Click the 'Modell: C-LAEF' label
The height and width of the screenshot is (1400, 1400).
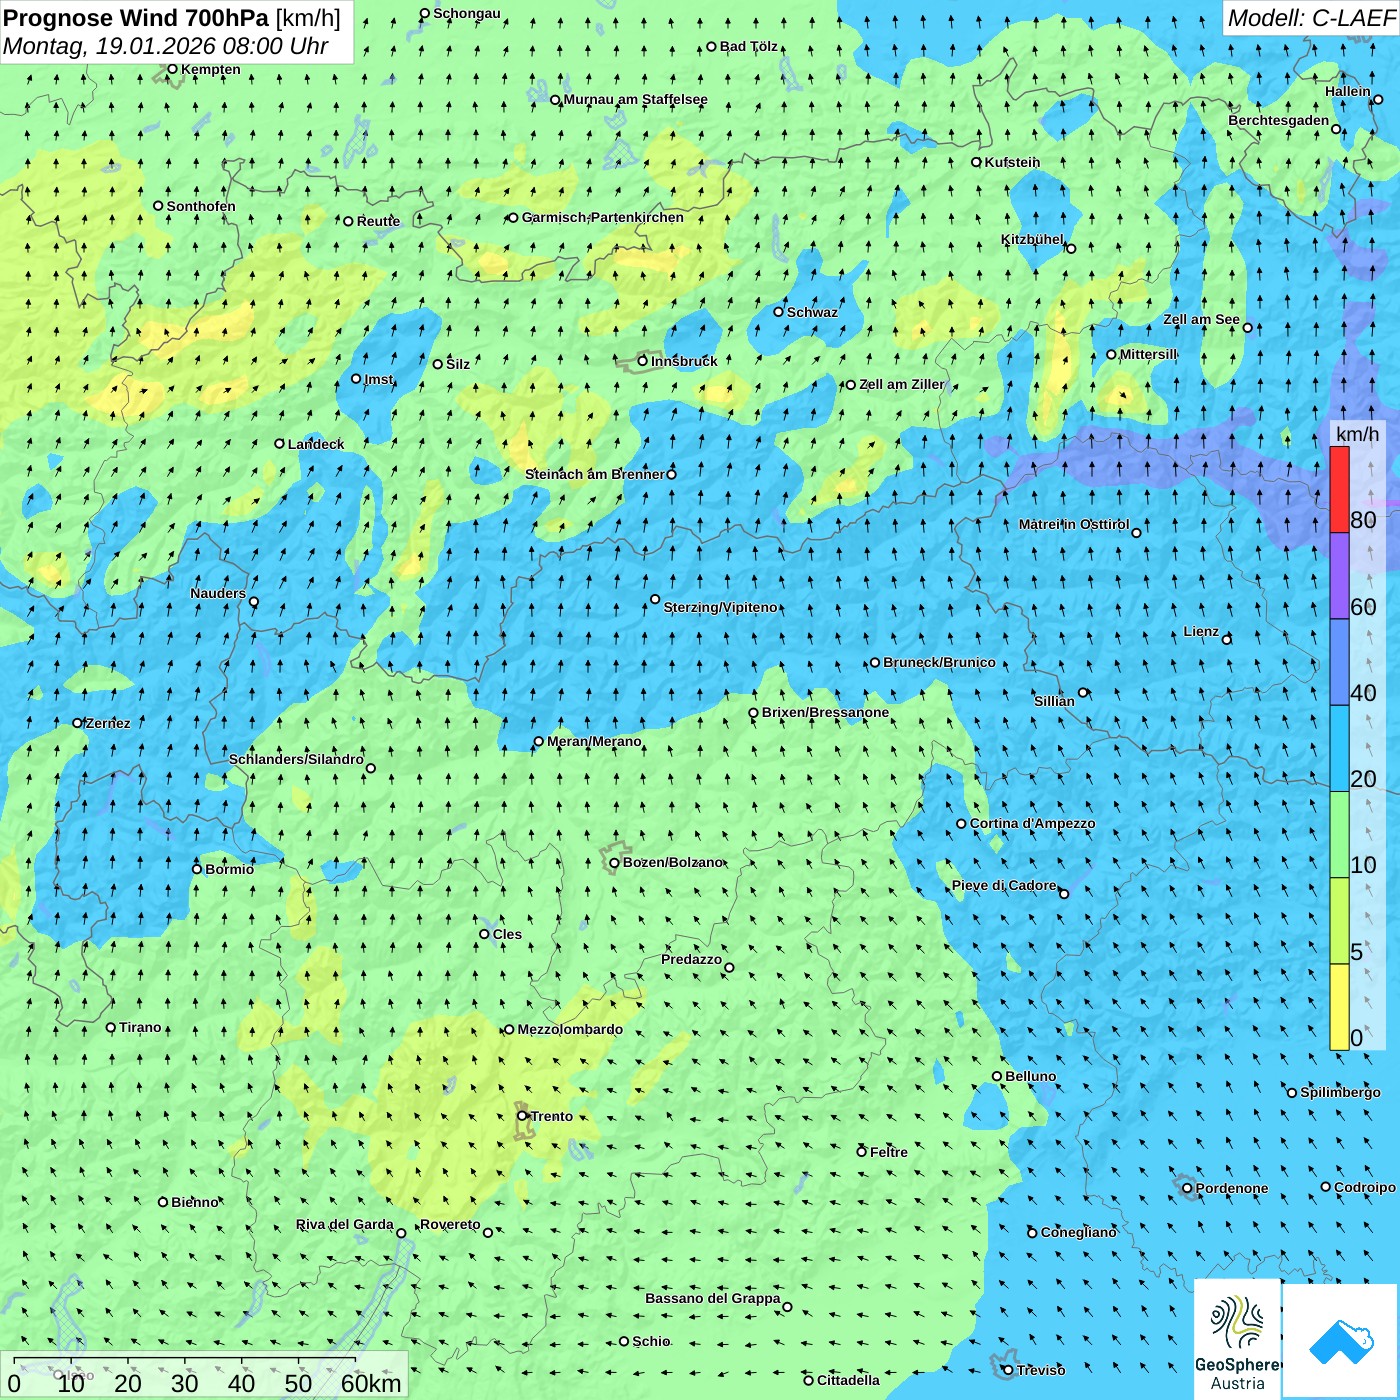pos(1310,18)
